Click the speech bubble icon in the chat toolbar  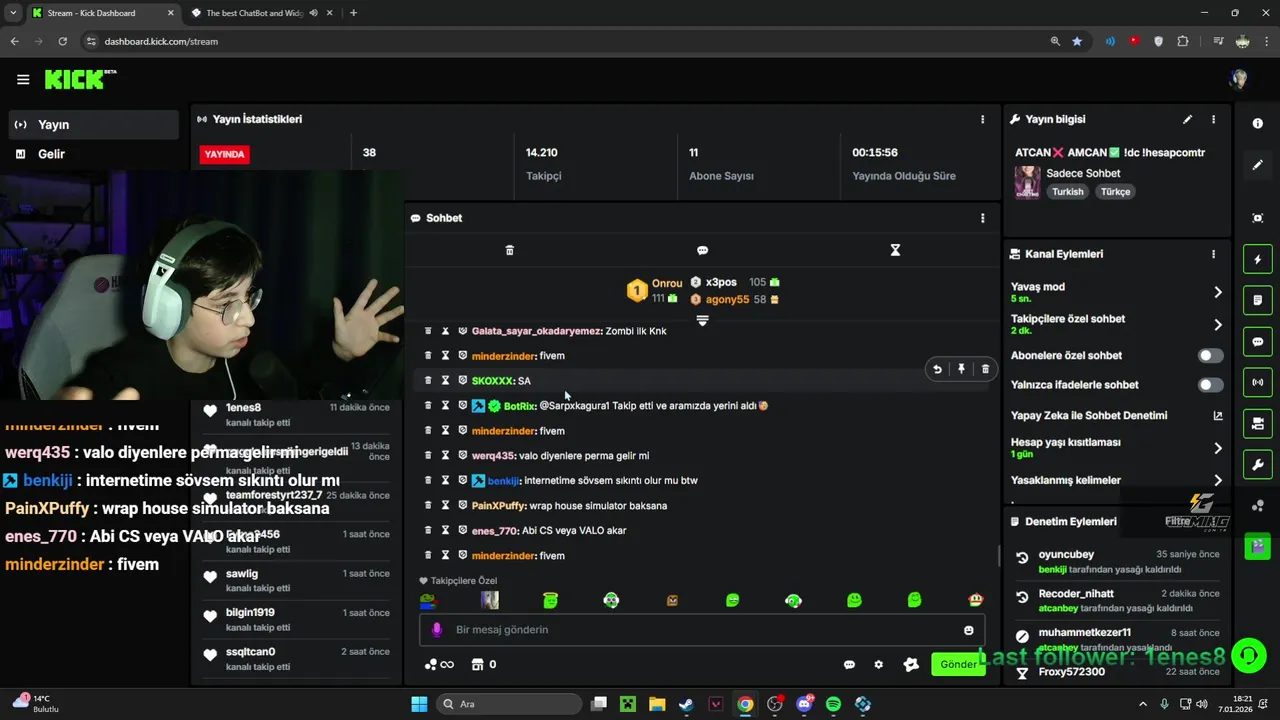coord(702,250)
